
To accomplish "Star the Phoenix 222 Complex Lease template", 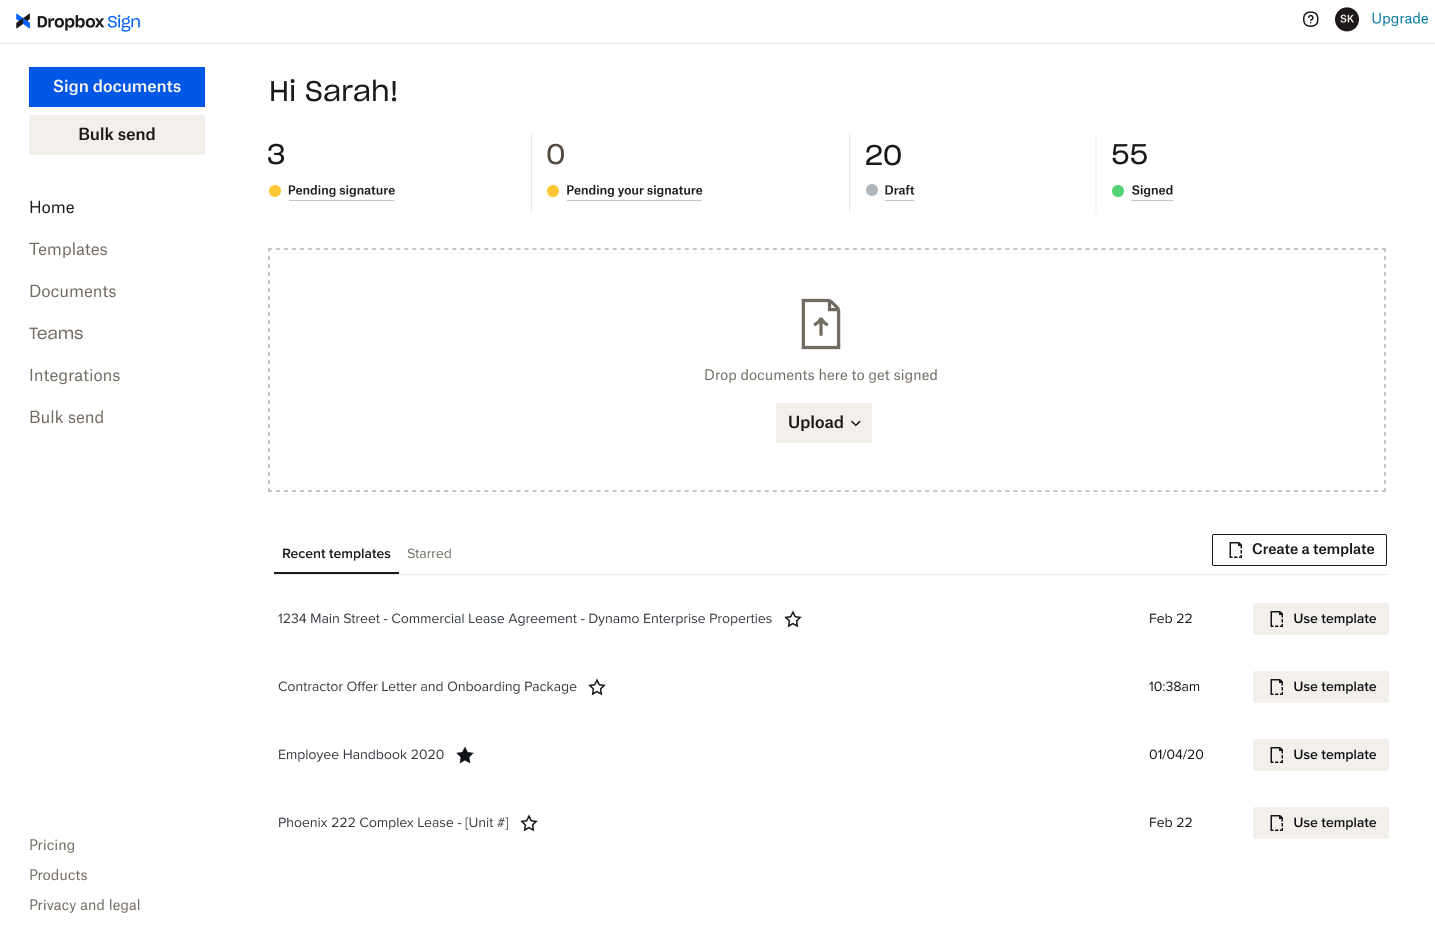I will click(x=529, y=823).
